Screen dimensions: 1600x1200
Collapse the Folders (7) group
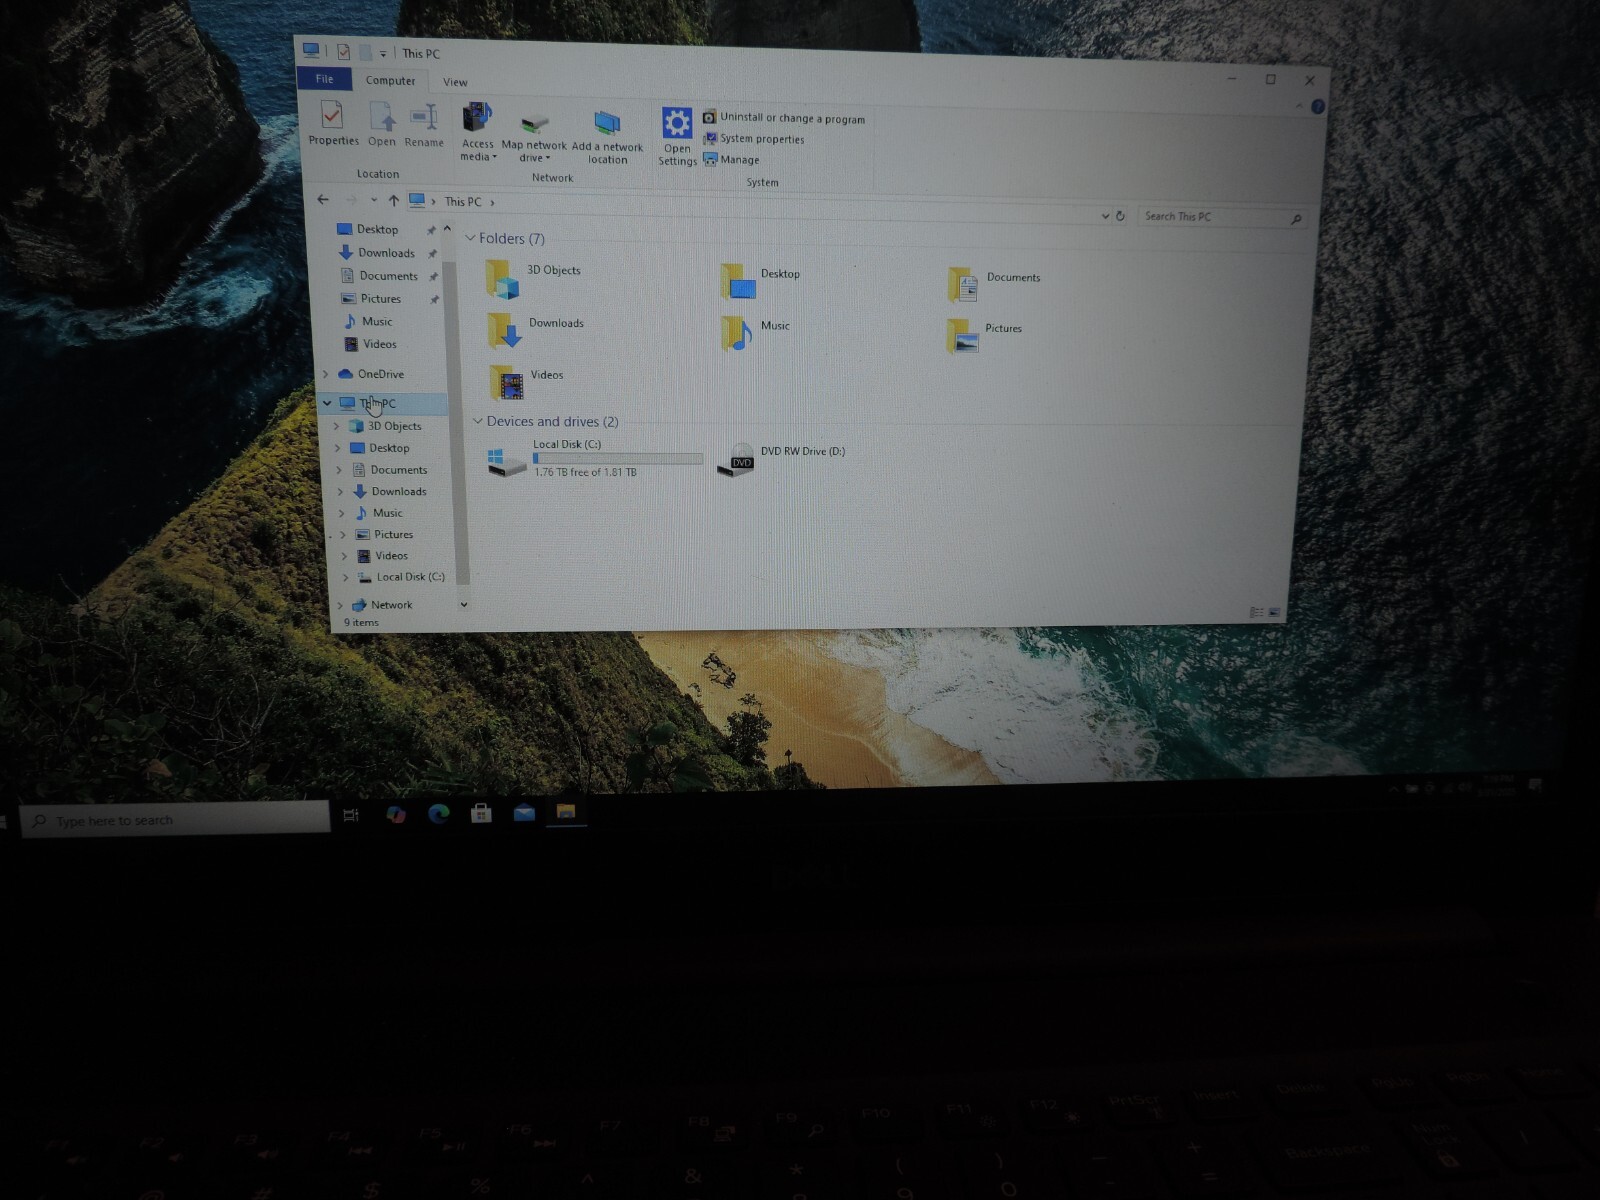[x=470, y=238]
